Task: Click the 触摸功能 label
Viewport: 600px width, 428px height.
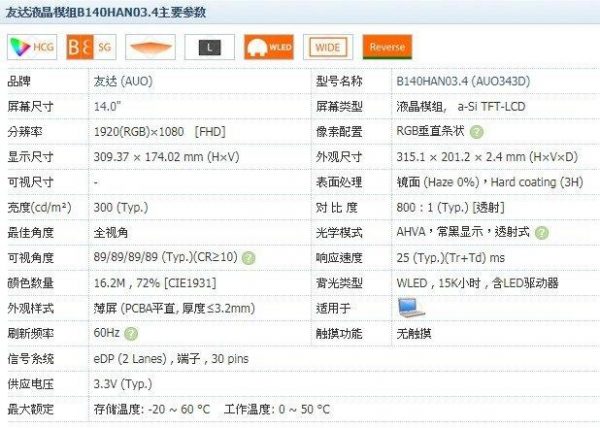Action: 339,334
